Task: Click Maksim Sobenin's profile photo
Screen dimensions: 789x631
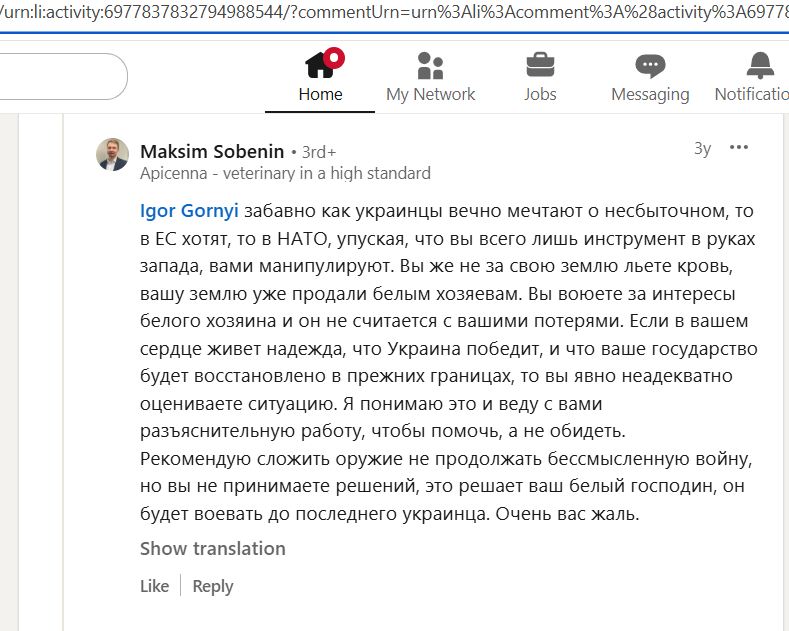Action: (112, 155)
